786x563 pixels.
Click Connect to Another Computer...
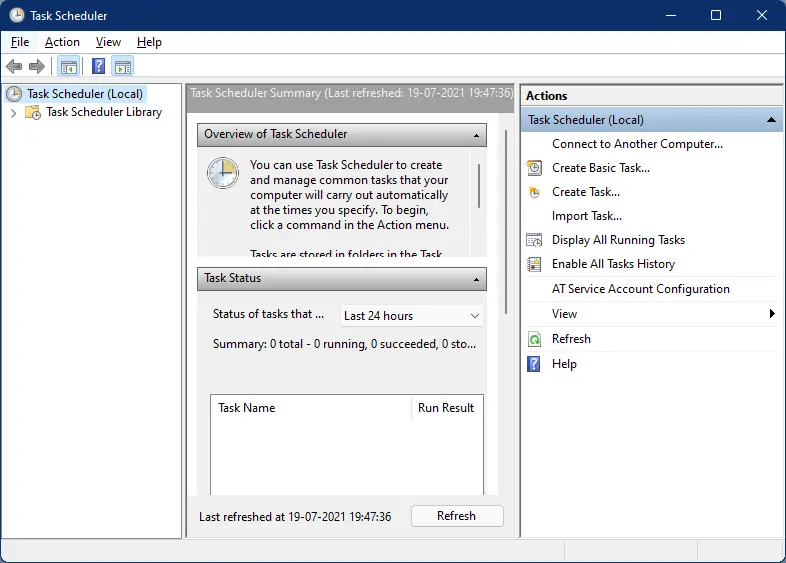[x=637, y=144]
